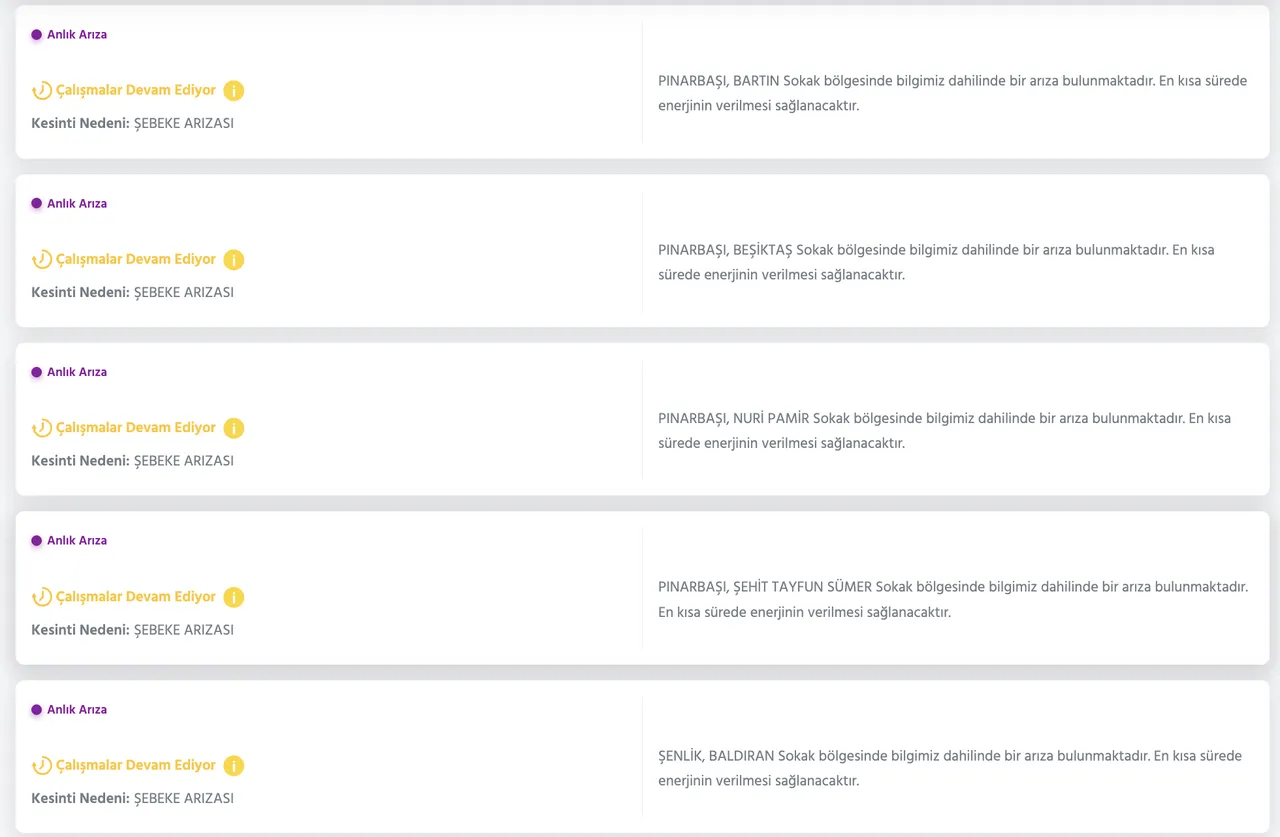Click the info icon in the BARTIN Sokak card
Screen dimensions: 1280x837
pyautogui.click(x=233, y=91)
